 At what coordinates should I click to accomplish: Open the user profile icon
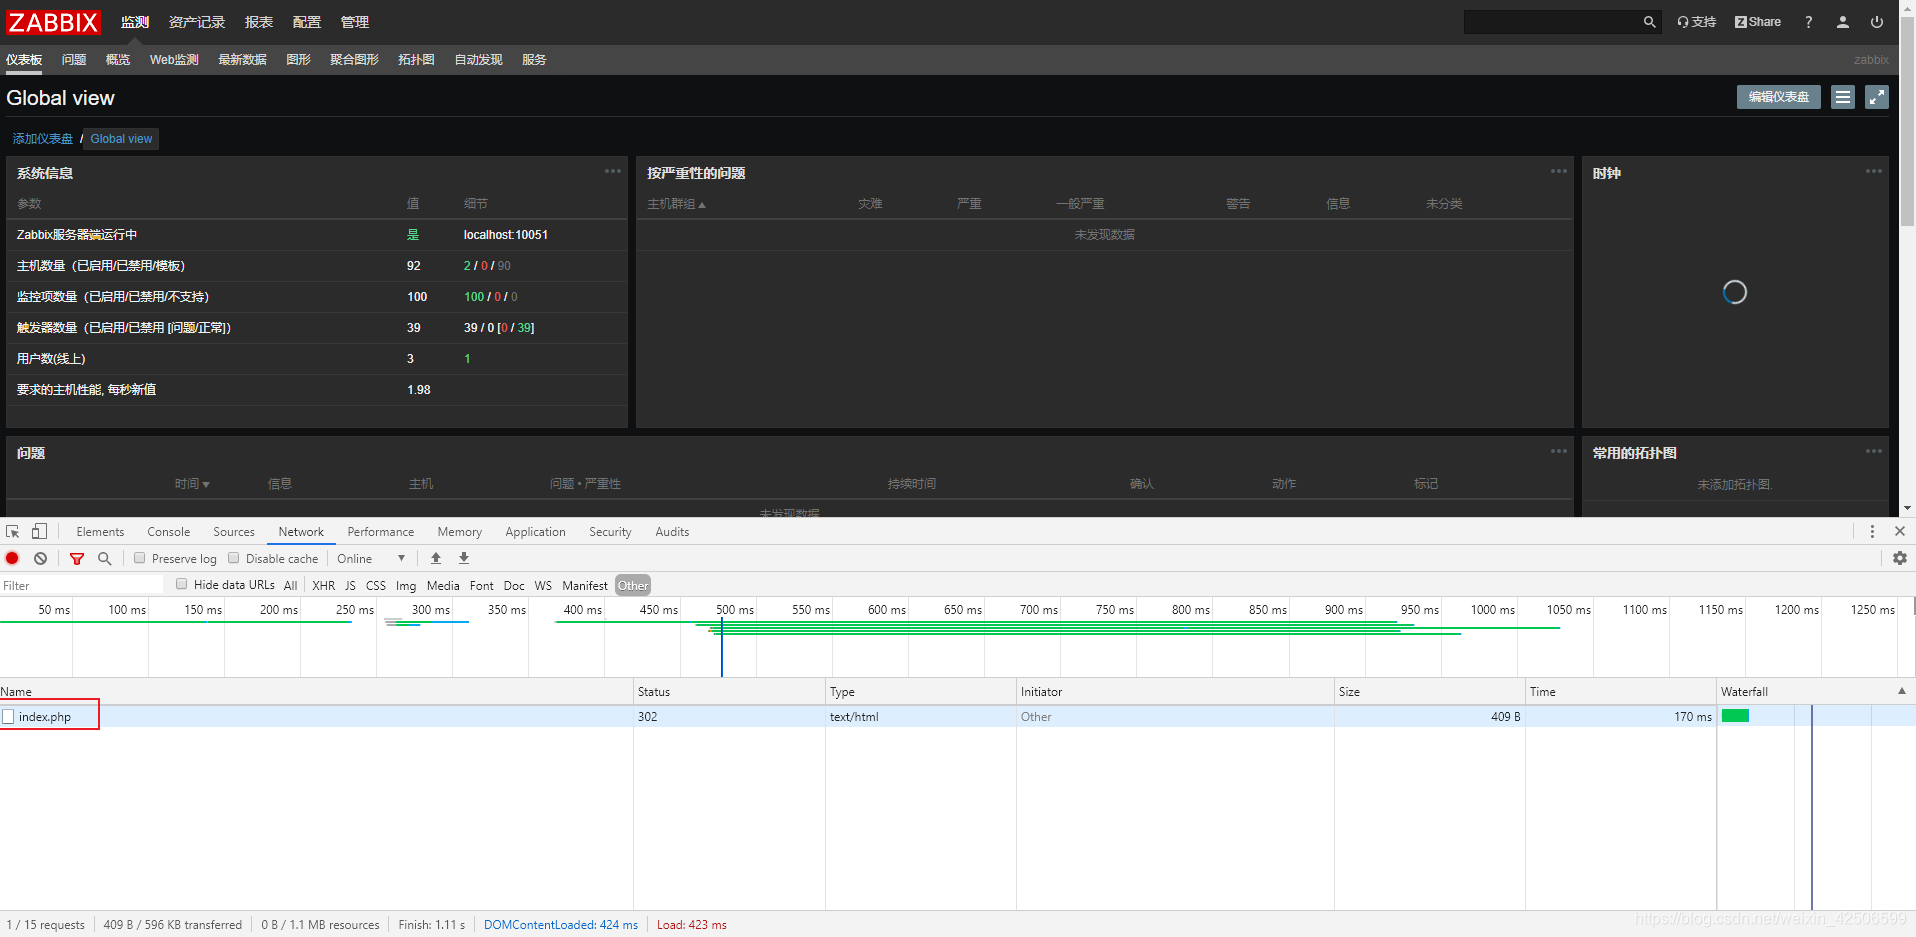click(x=1842, y=22)
